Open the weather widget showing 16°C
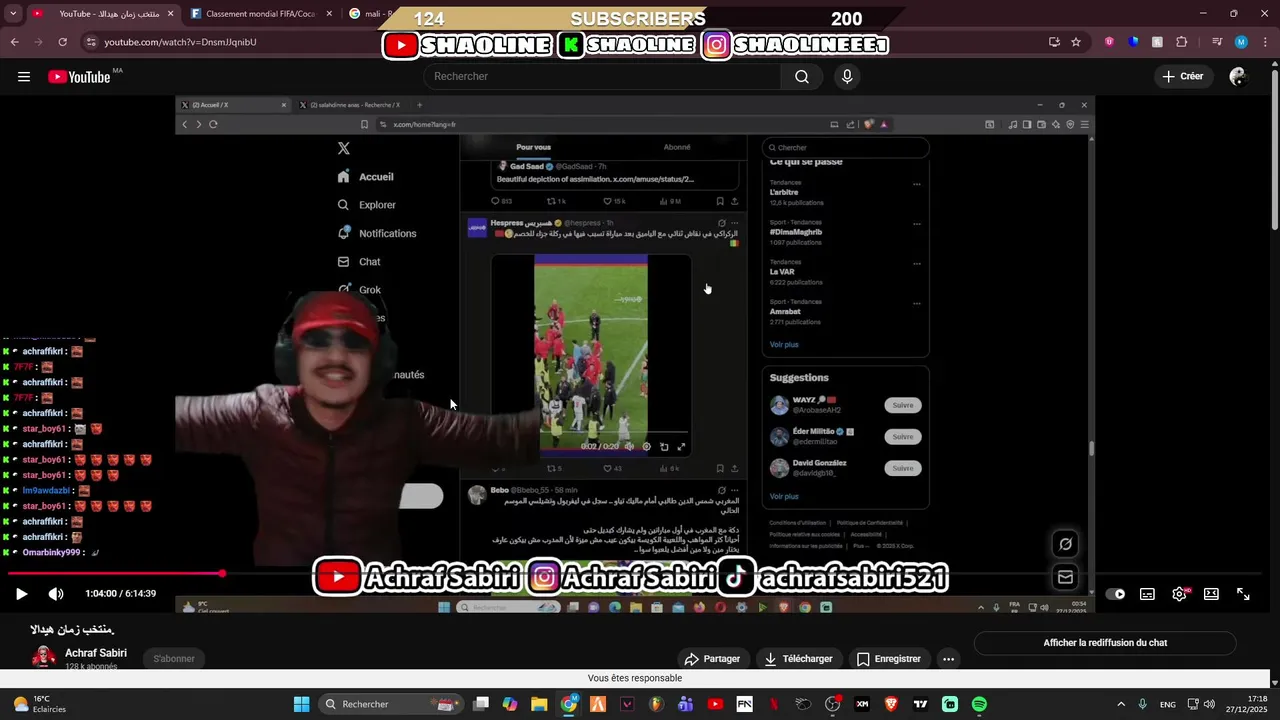1280x720 pixels. click(x=40, y=704)
